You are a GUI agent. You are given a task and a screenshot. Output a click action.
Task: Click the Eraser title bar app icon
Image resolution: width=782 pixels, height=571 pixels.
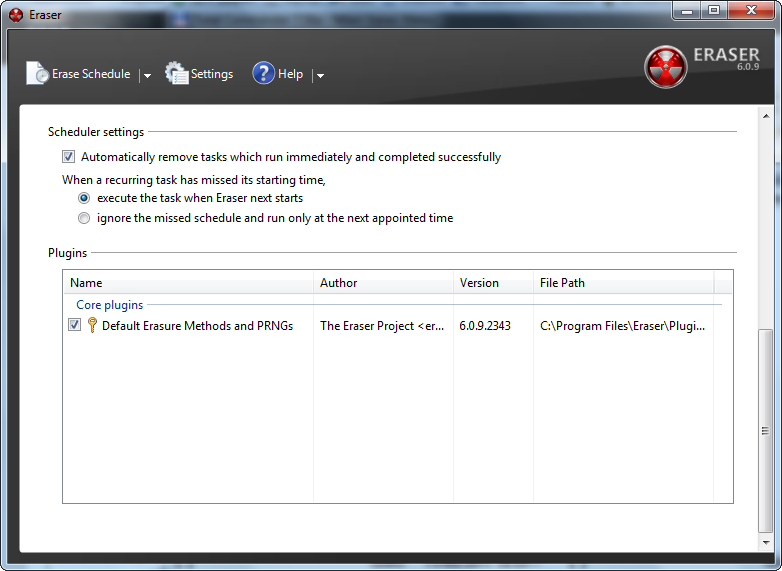pos(16,15)
